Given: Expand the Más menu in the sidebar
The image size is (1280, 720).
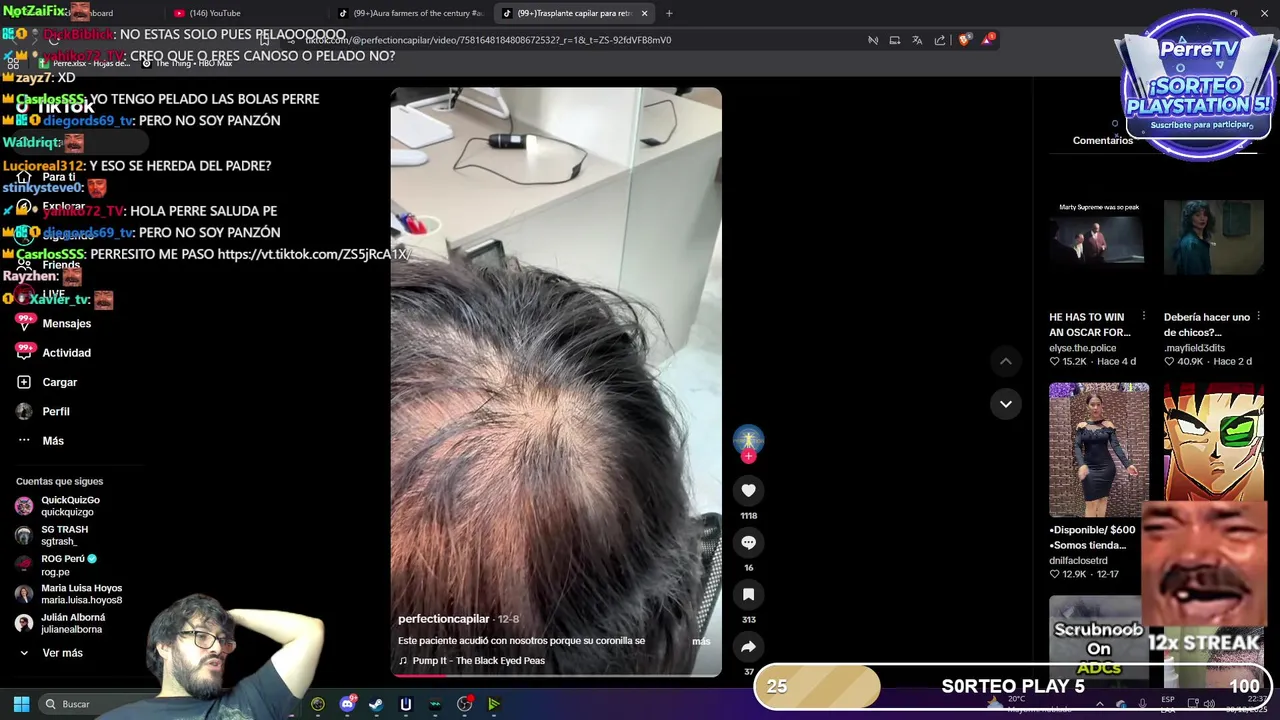Looking at the screenshot, I should 40,440.
